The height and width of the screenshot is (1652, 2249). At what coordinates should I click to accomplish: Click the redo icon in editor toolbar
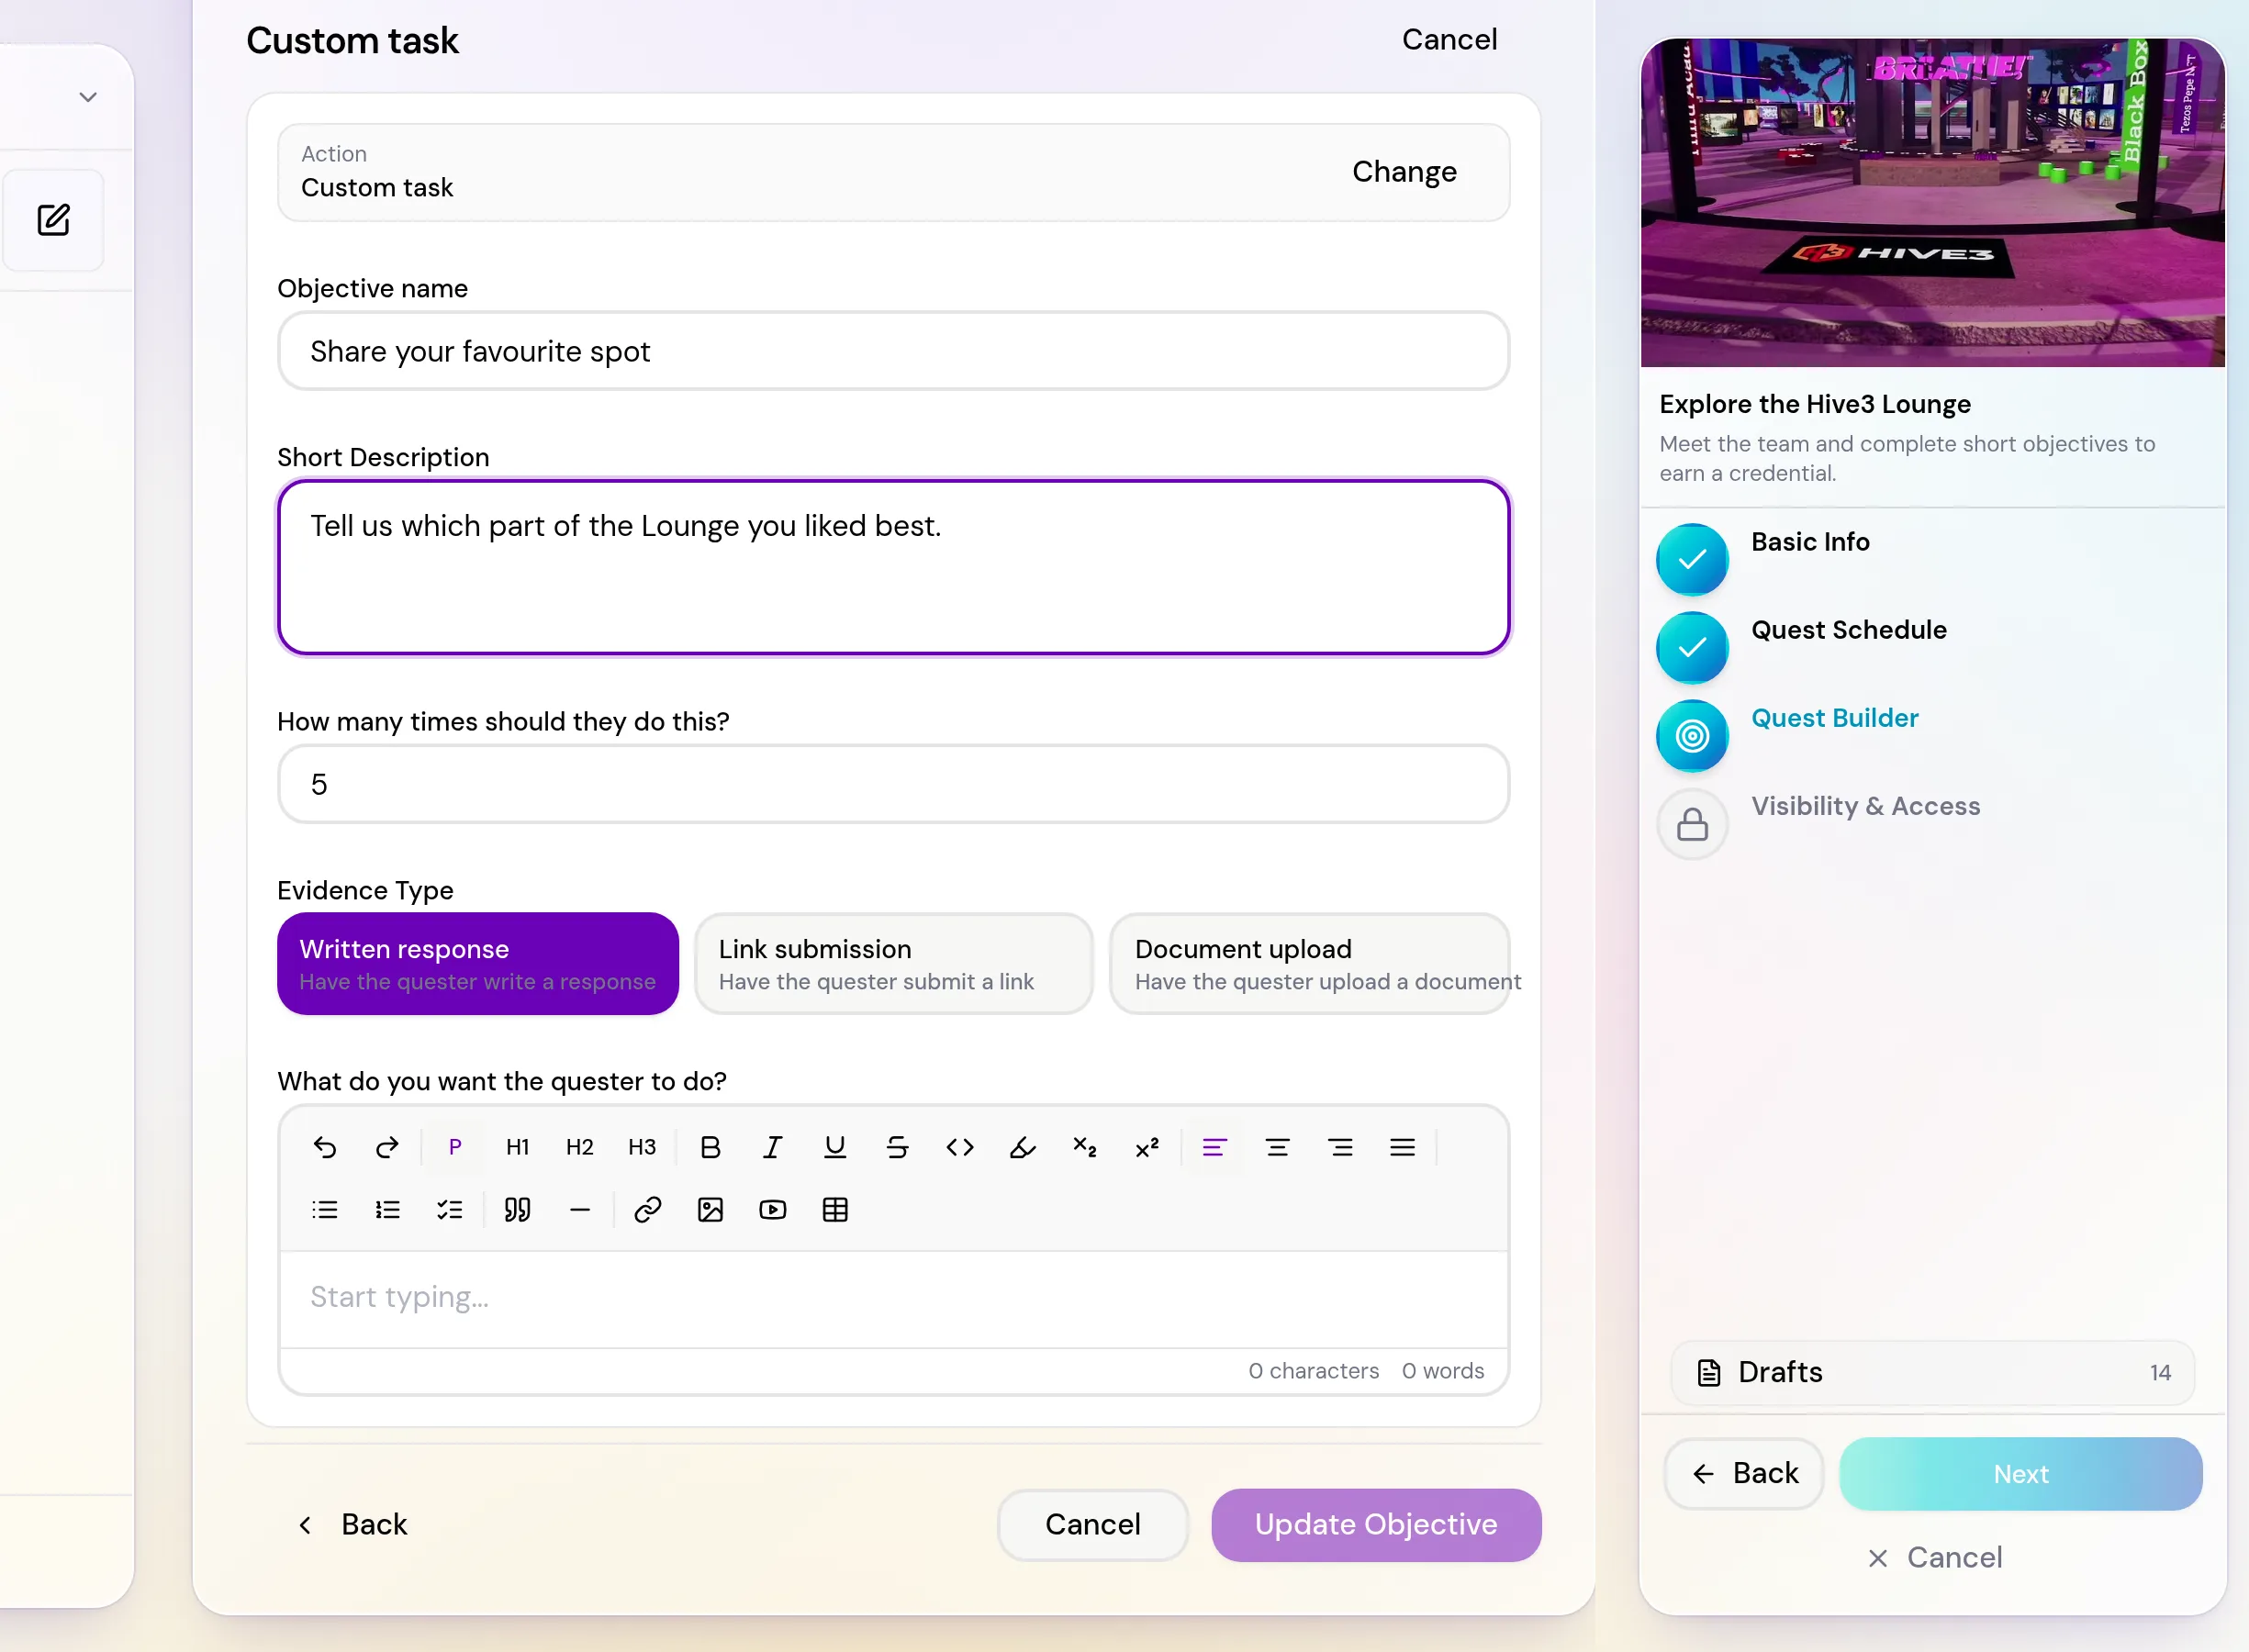[387, 1147]
